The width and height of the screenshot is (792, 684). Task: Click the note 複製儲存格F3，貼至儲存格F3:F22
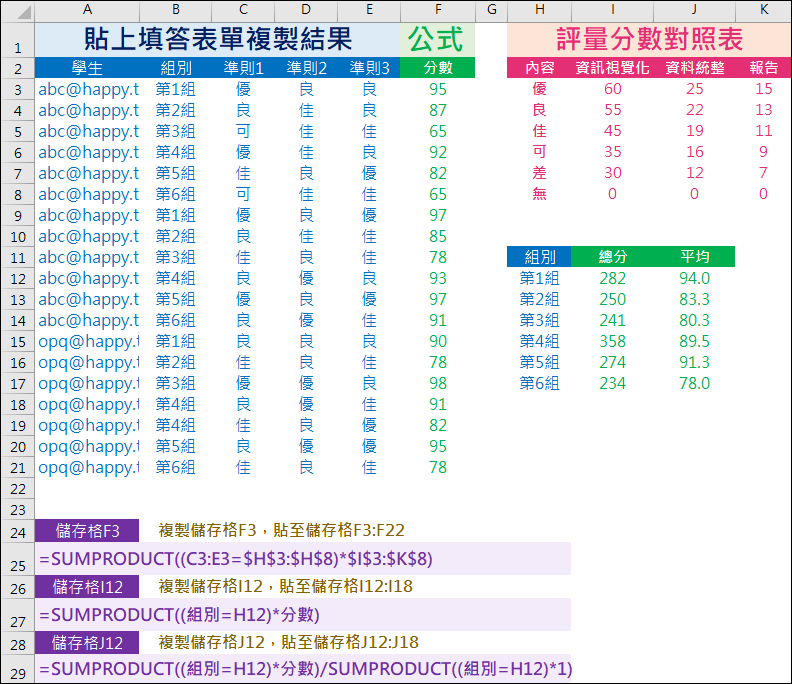pos(281,530)
